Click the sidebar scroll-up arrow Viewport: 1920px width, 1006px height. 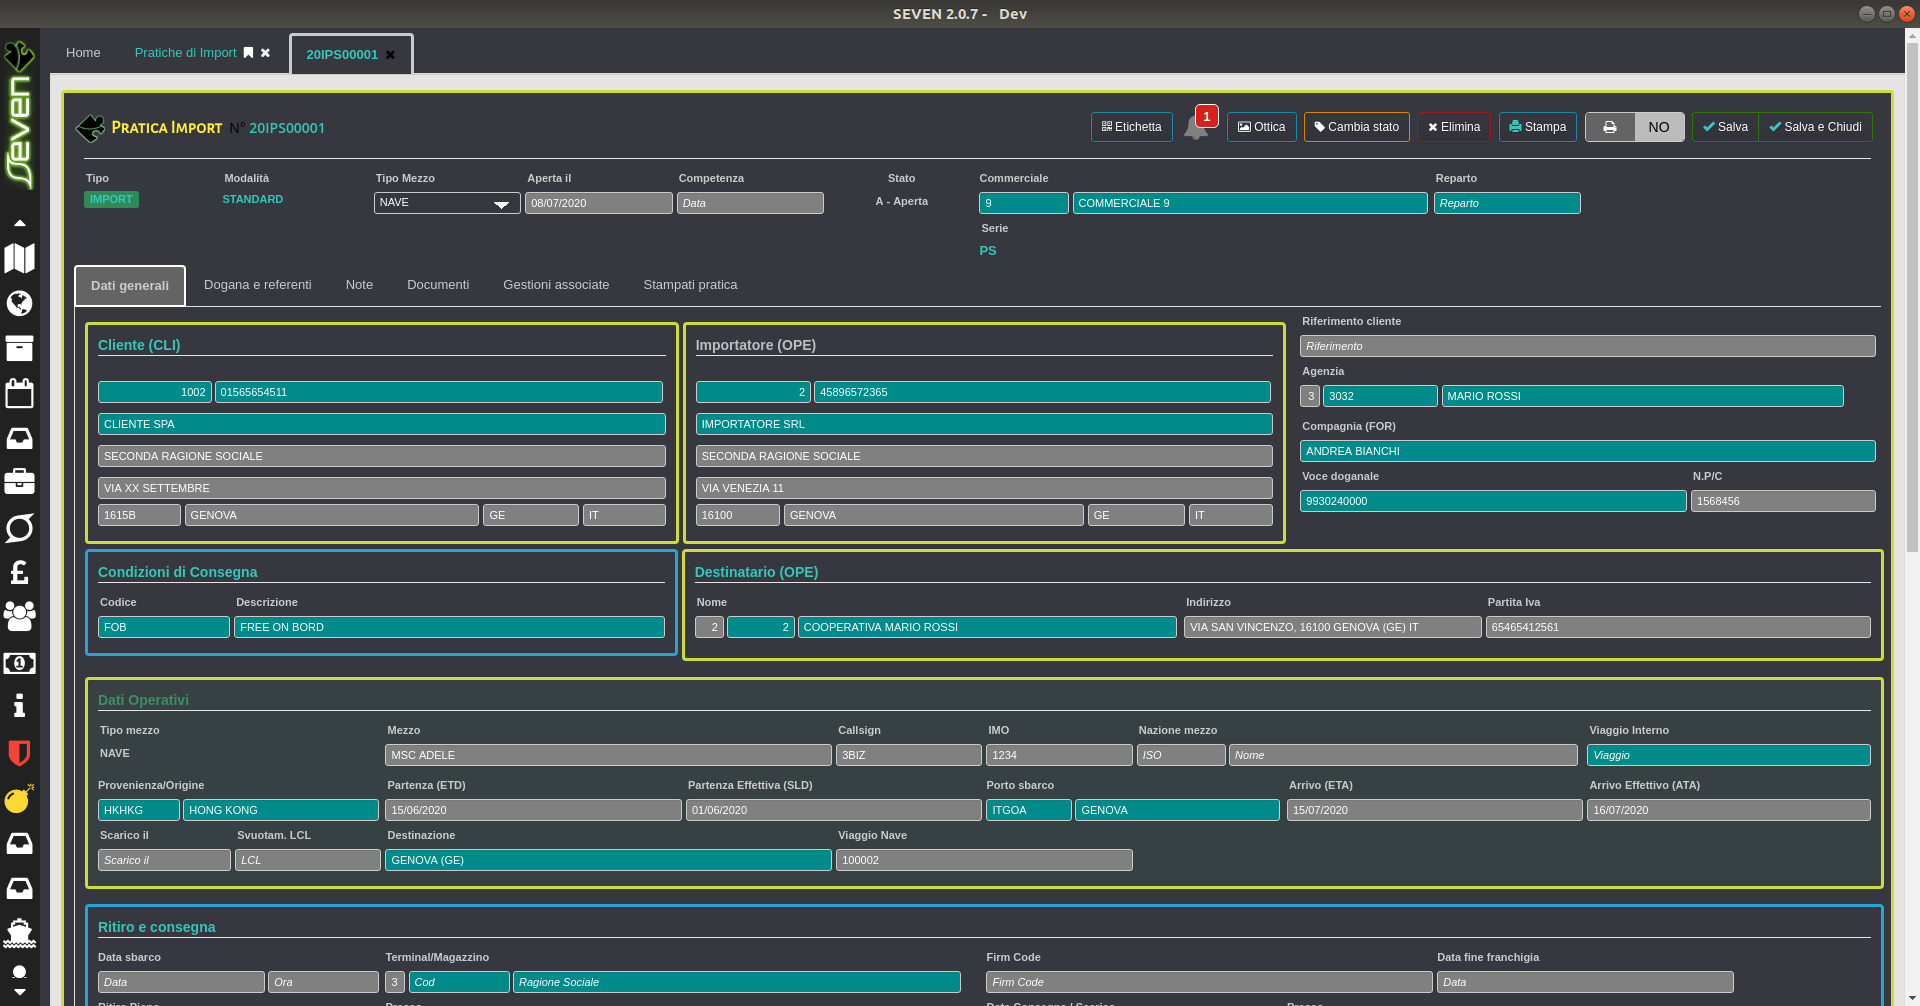19,223
